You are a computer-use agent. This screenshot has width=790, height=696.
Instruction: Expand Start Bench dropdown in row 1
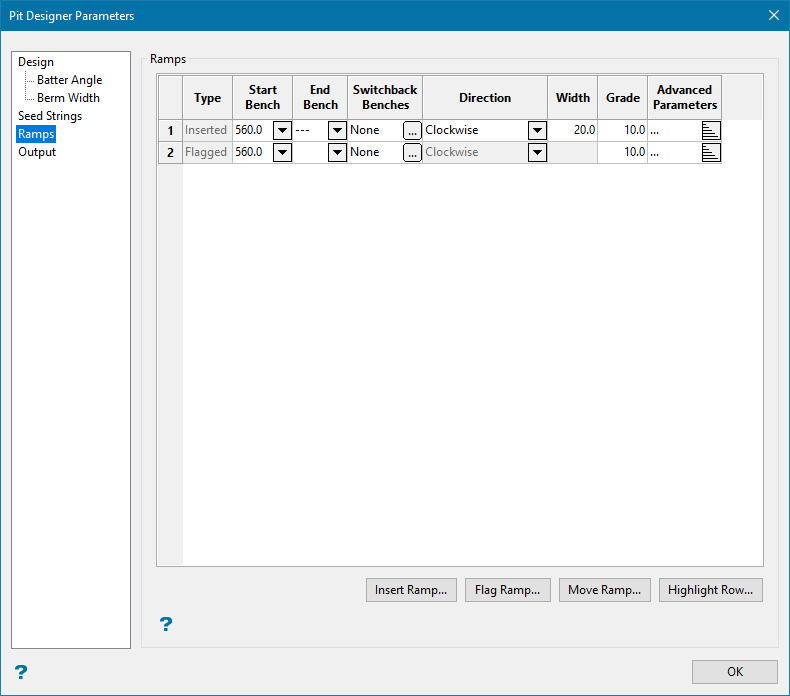[282, 130]
